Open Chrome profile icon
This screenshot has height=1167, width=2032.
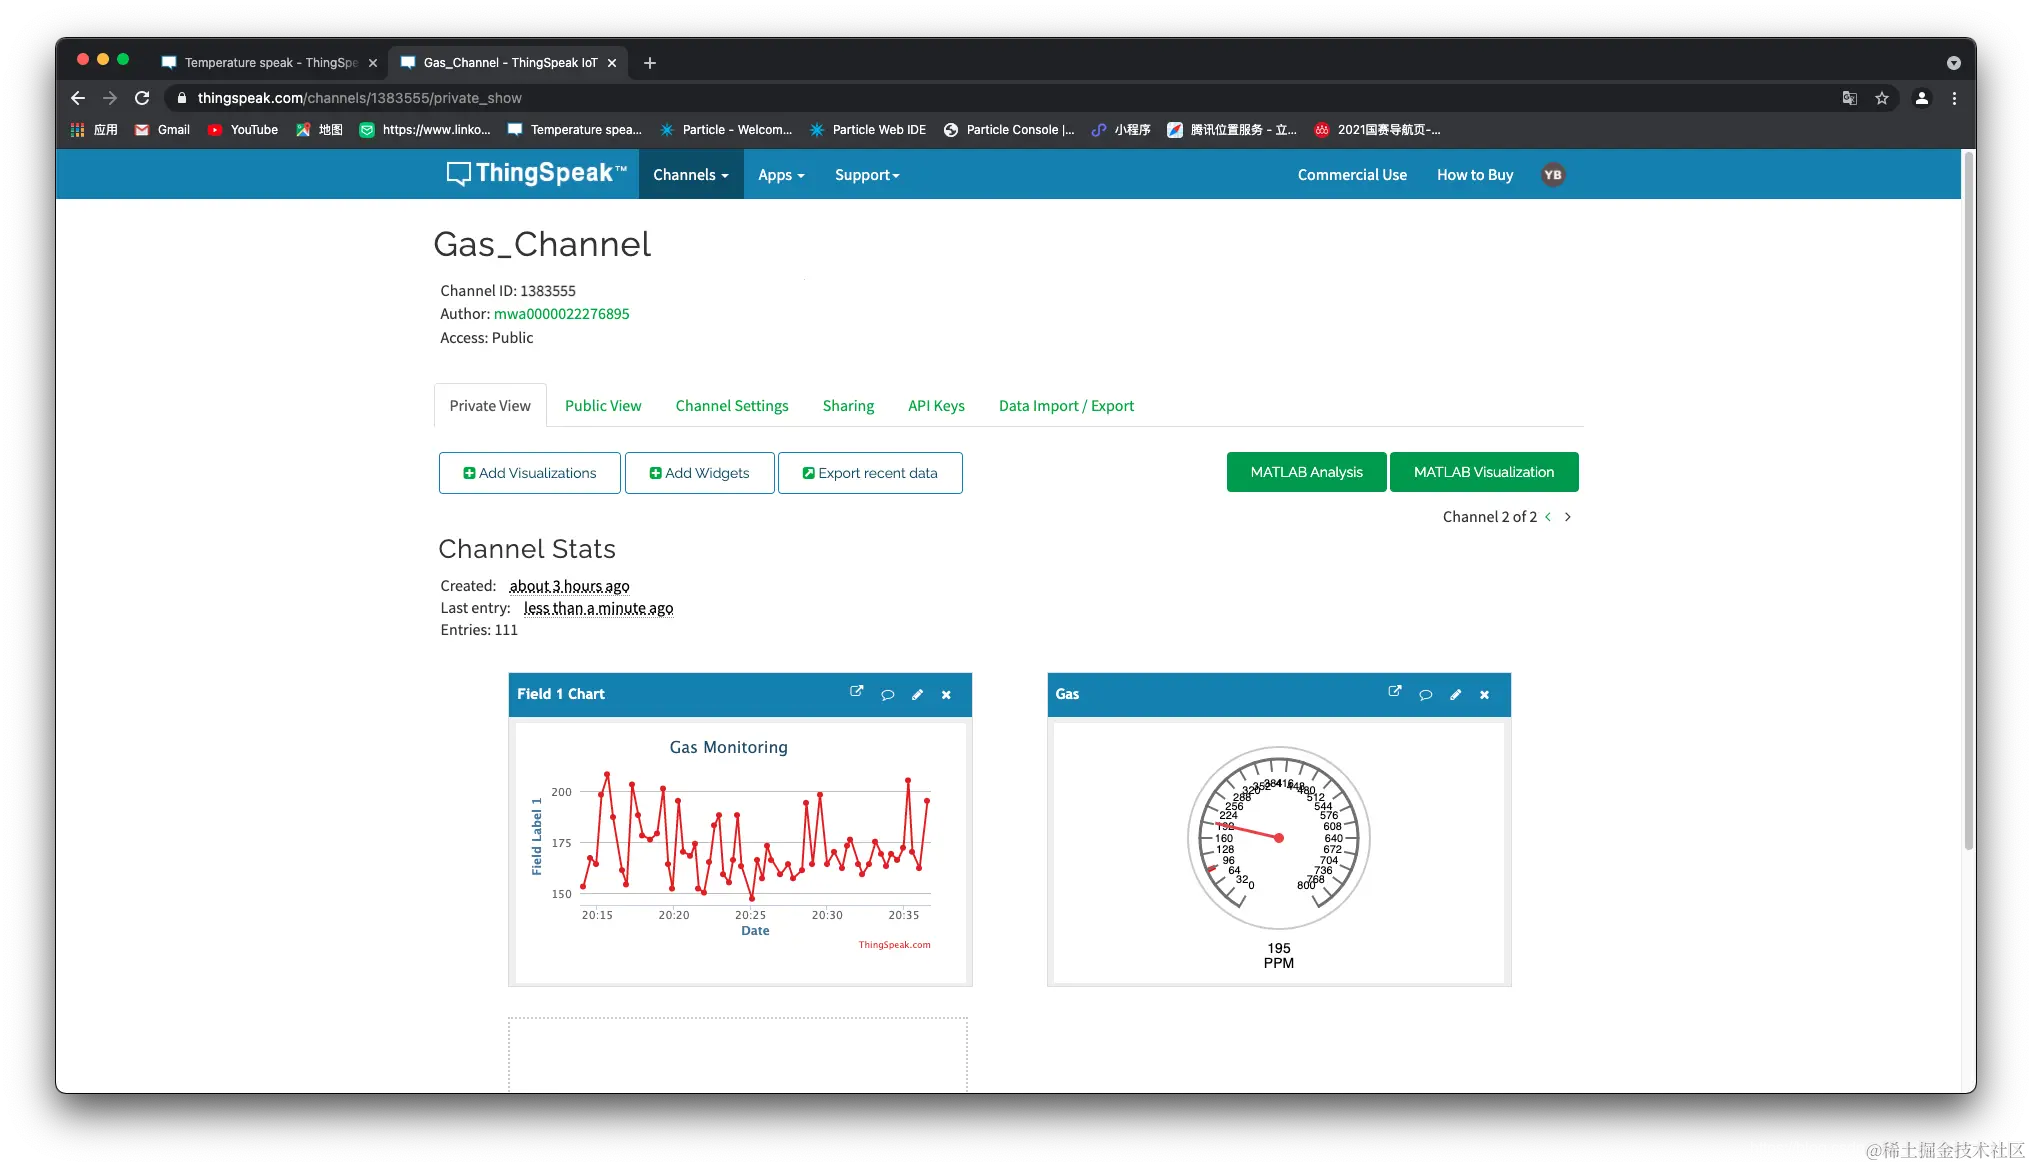(x=1921, y=98)
